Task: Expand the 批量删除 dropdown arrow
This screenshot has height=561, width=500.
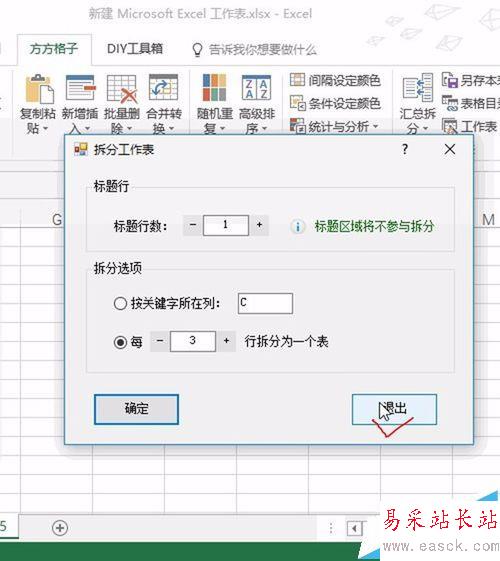Action: tap(129, 128)
